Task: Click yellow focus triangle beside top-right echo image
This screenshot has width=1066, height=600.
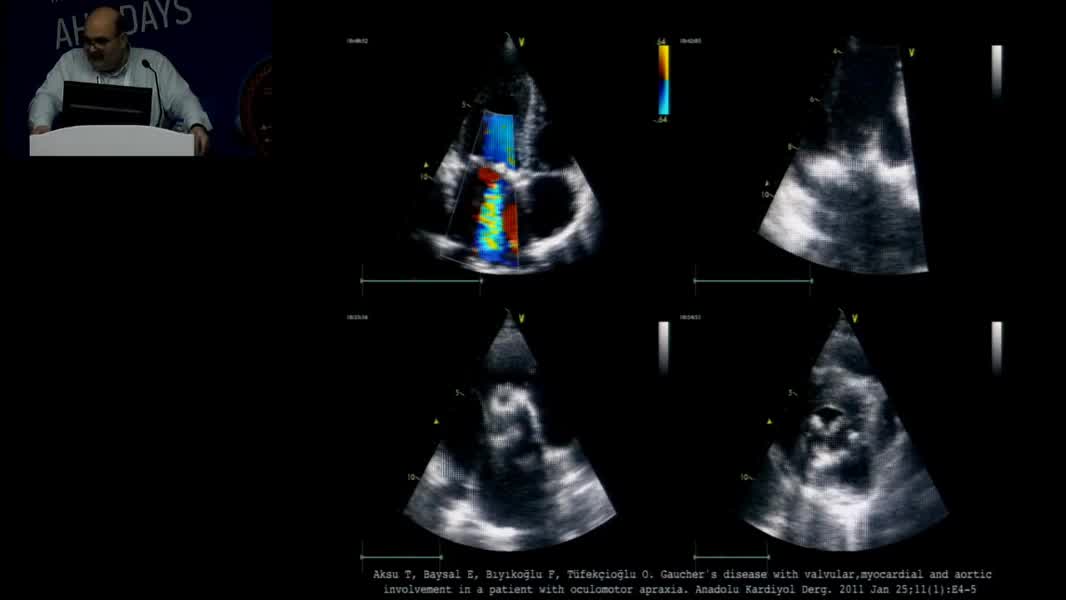Action: tap(766, 182)
